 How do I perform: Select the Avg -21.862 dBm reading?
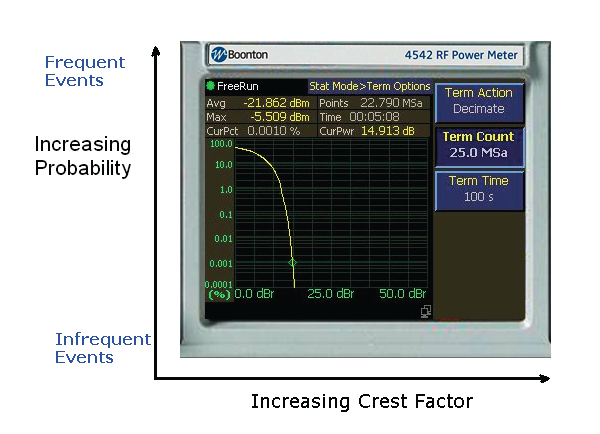point(258,103)
